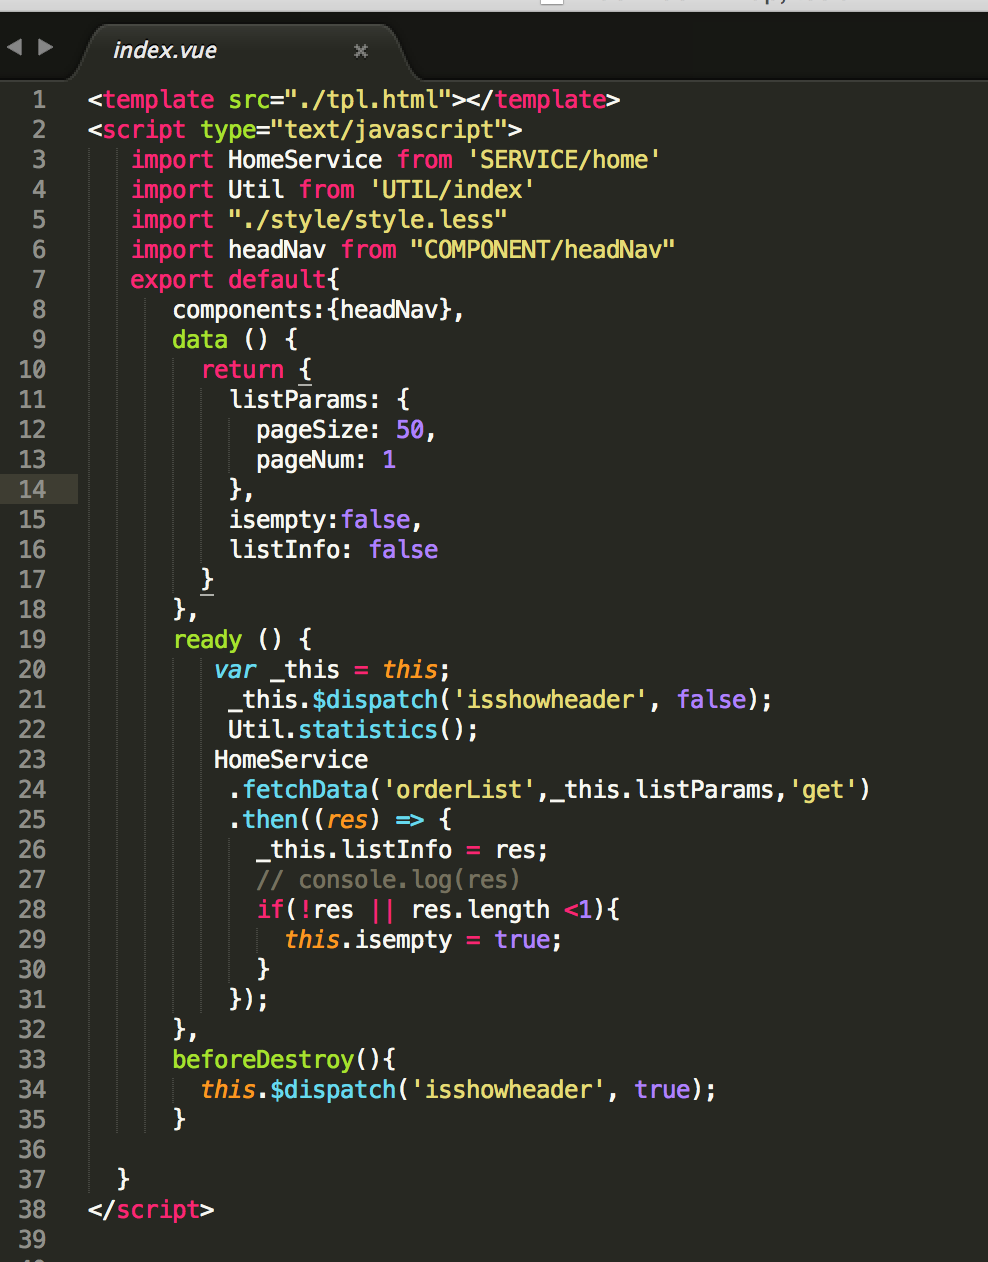
Task: Click the 'isshowheader' string on line 34
Action: (508, 1089)
